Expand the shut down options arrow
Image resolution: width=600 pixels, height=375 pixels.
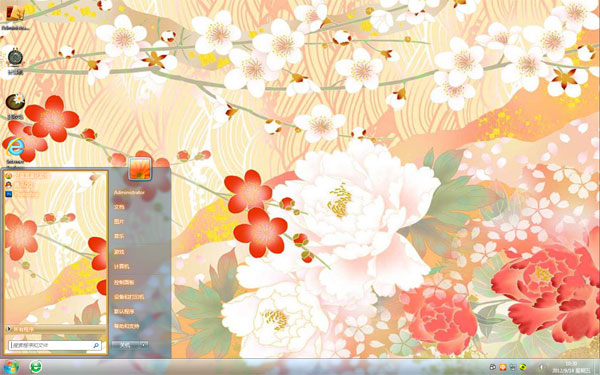tap(143, 345)
